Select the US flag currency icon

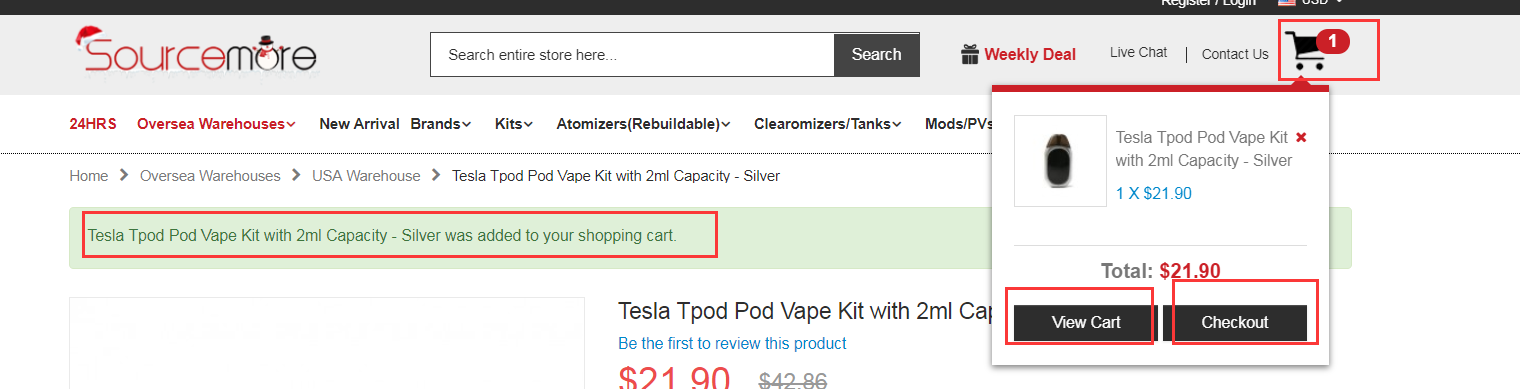[1287, 3]
